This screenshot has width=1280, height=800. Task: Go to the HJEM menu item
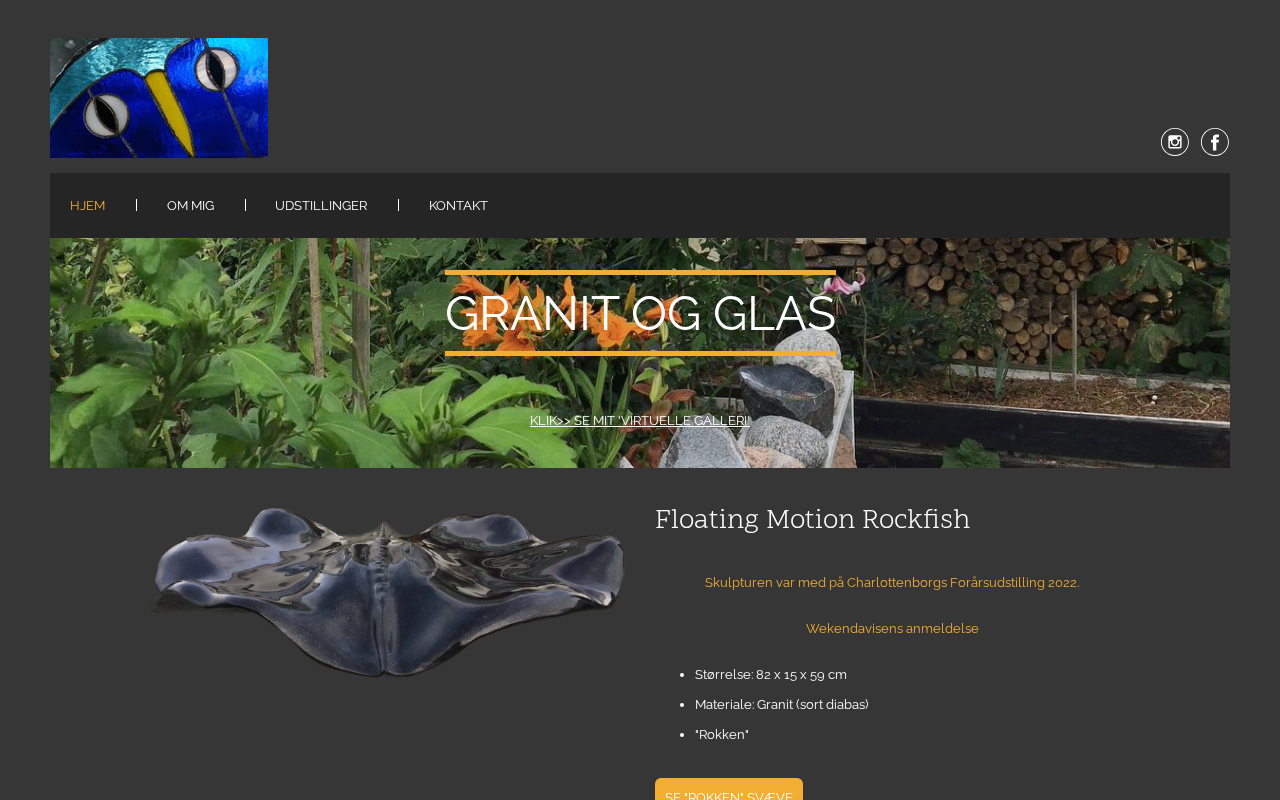[x=88, y=205]
